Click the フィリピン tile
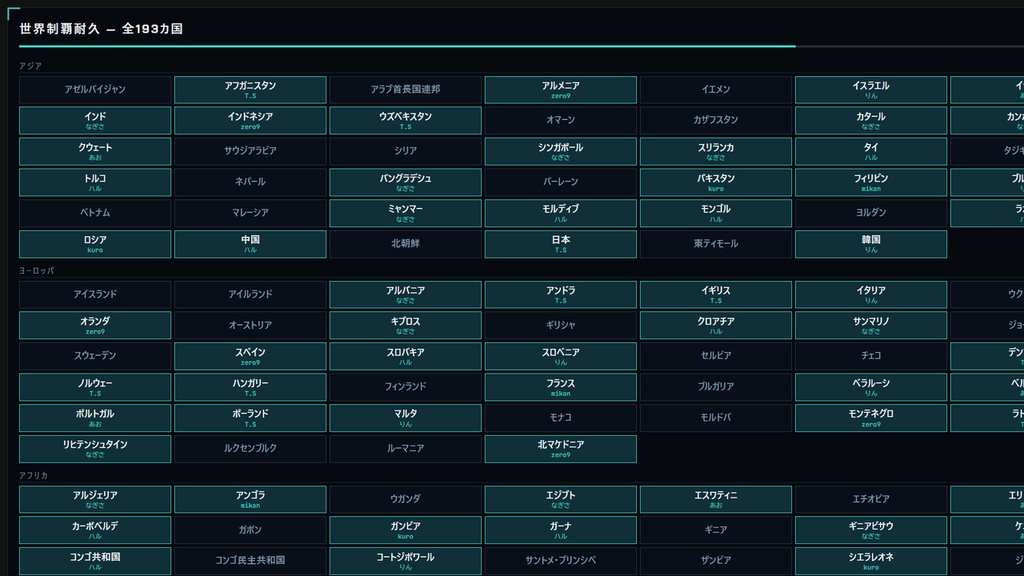Image resolution: width=1024 pixels, height=576 pixels. (871, 182)
